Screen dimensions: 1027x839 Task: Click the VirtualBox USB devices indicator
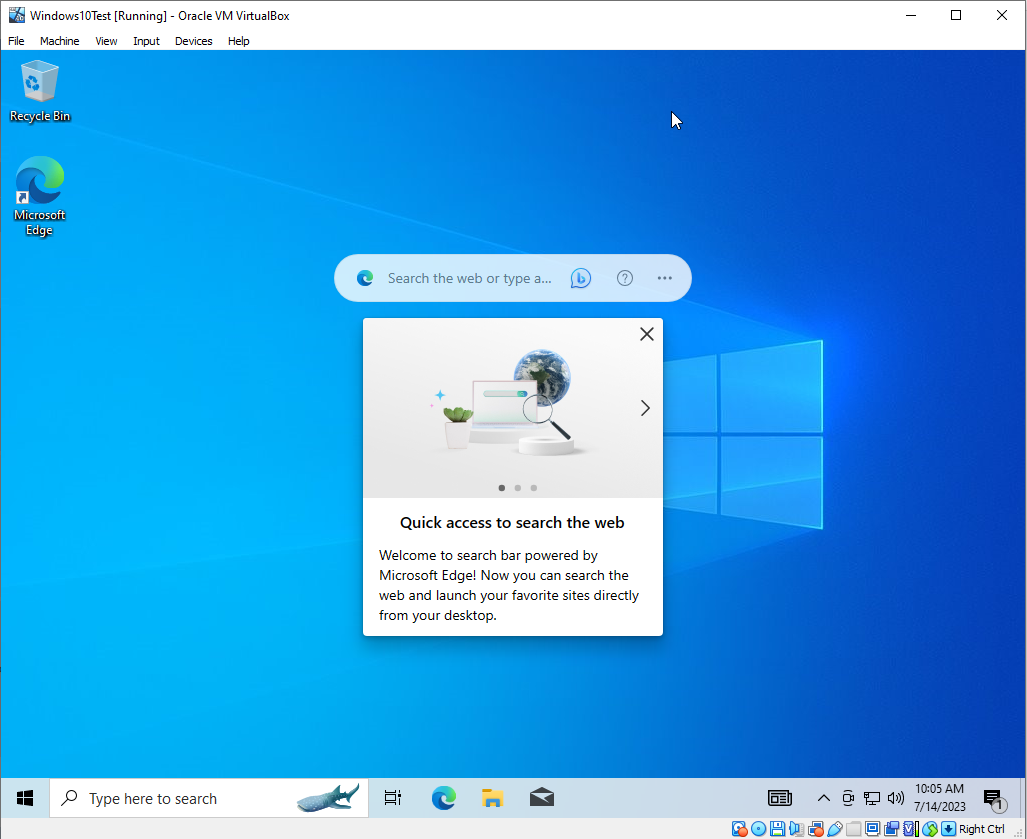click(x=835, y=829)
